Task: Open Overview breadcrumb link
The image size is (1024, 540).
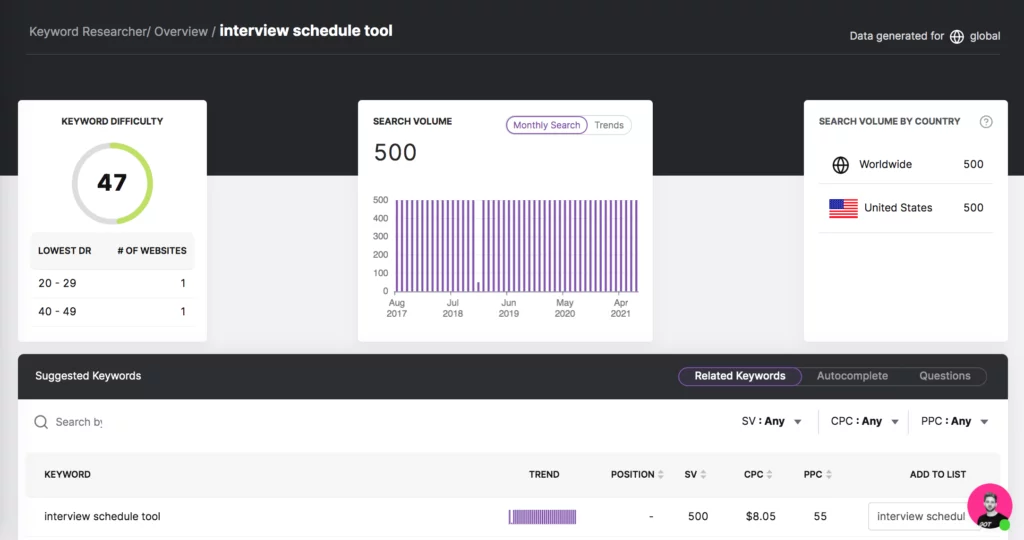Action: pyautogui.click(x=181, y=32)
